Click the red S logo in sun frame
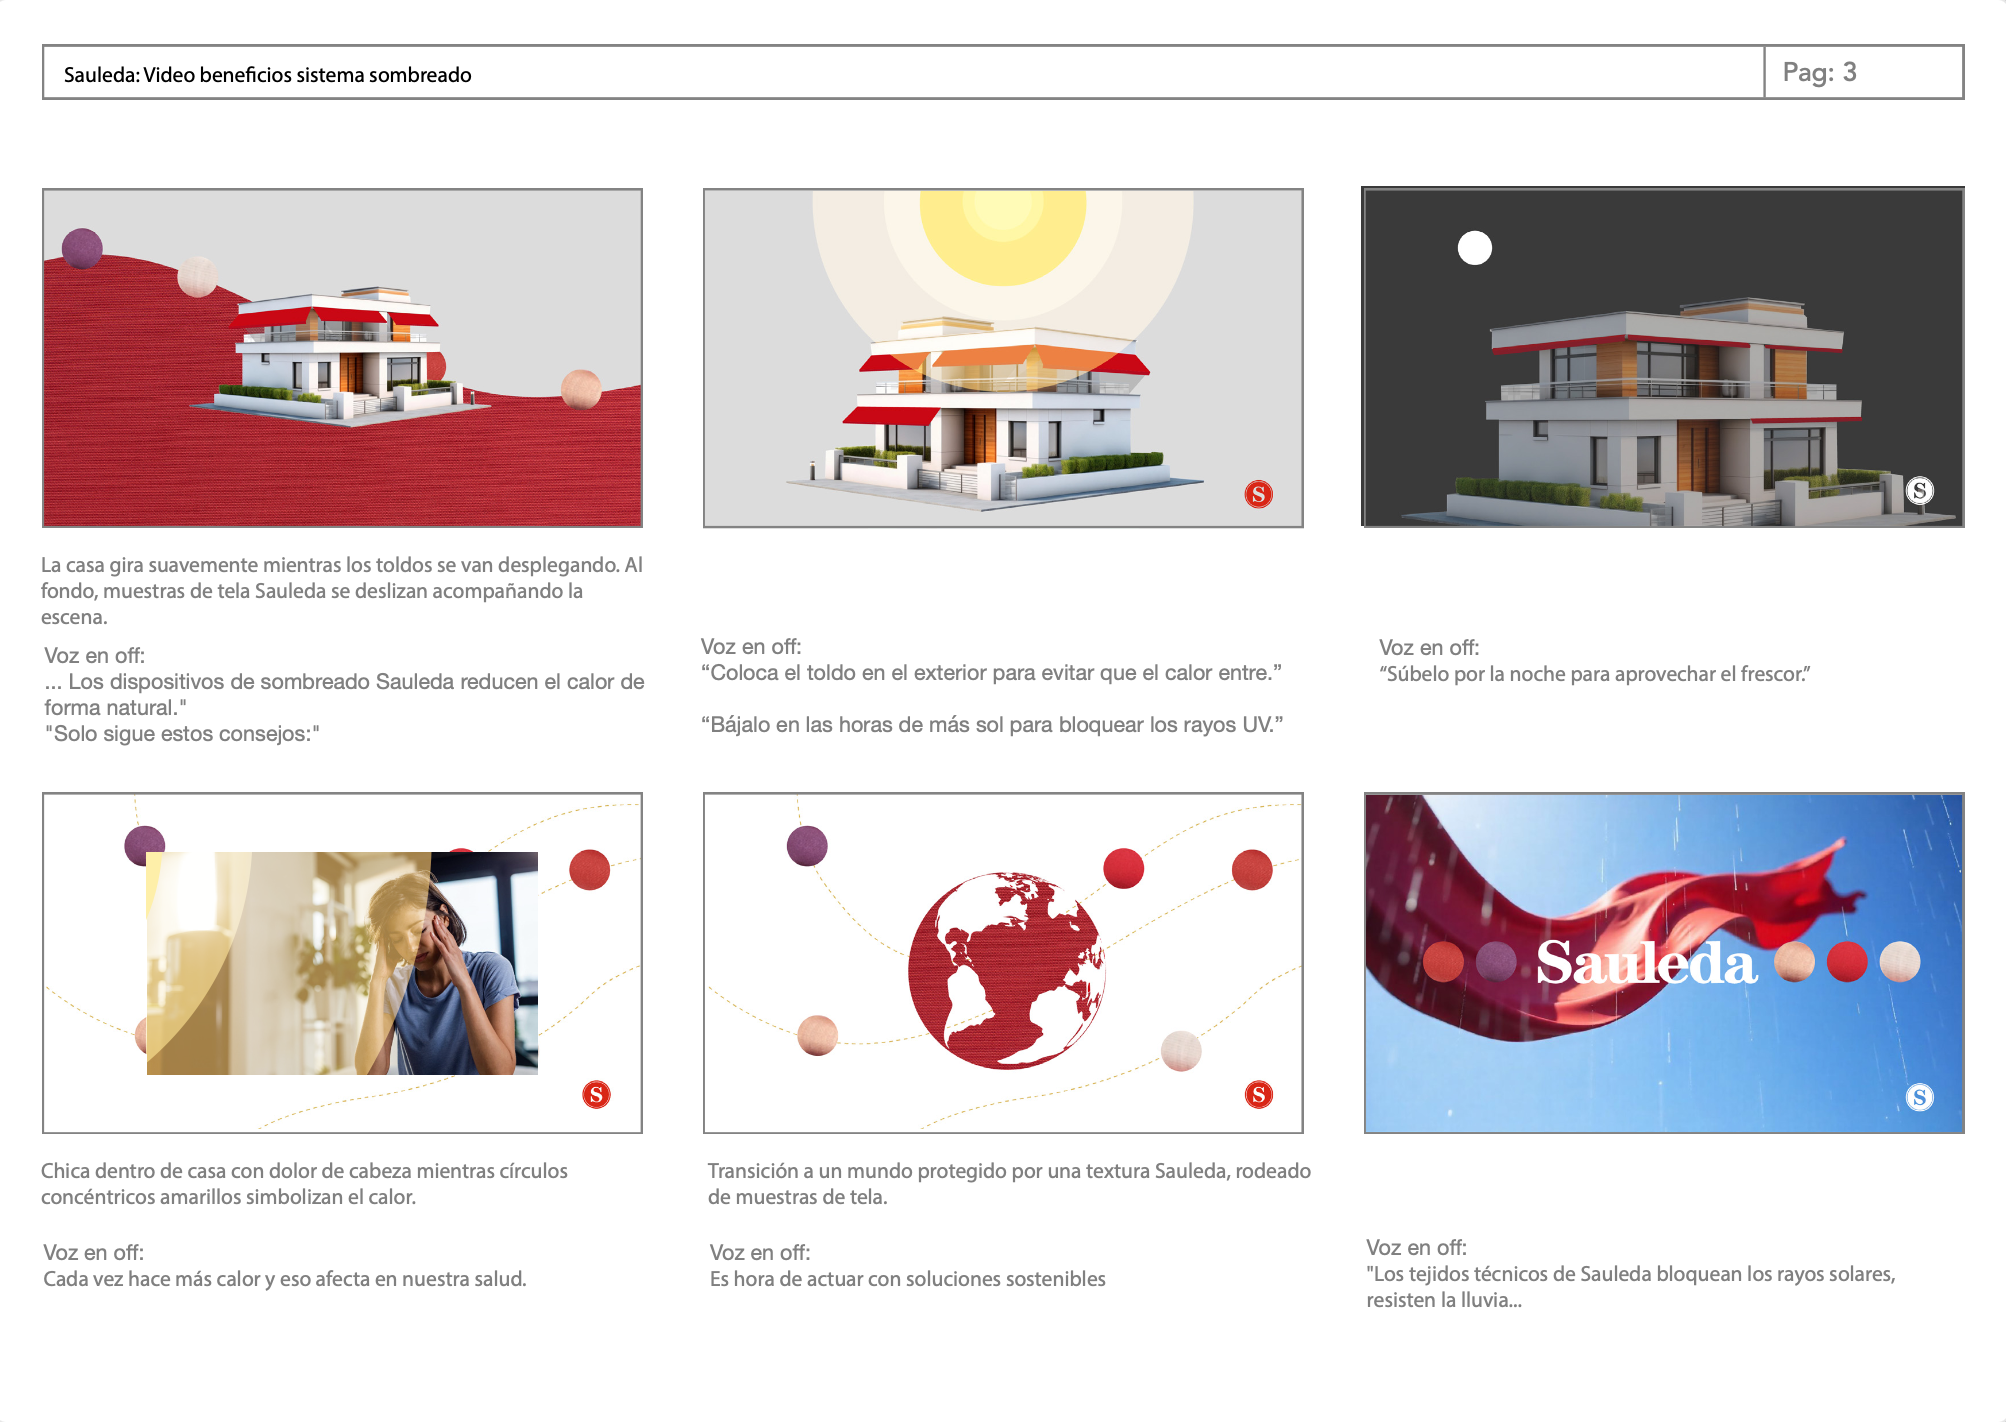Screen dimensions: 2006x1422 tap(1258, 494)
